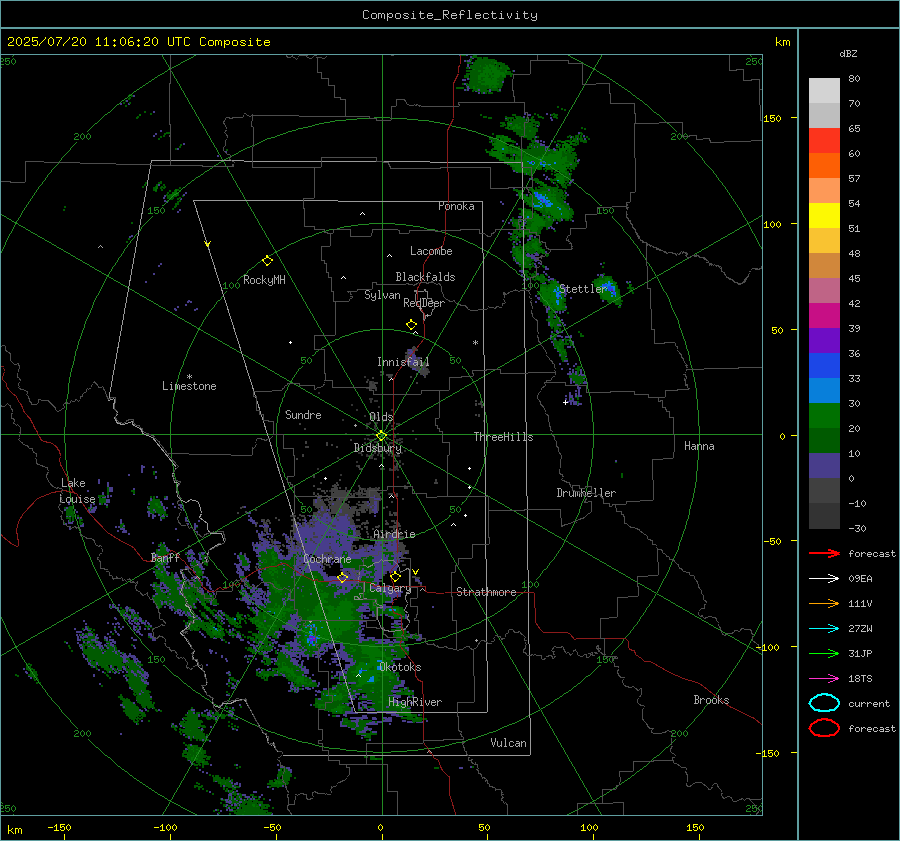Viewport: 900px width, 841px height.
Task: Click the Sundre map label
Action: [303, 415]
